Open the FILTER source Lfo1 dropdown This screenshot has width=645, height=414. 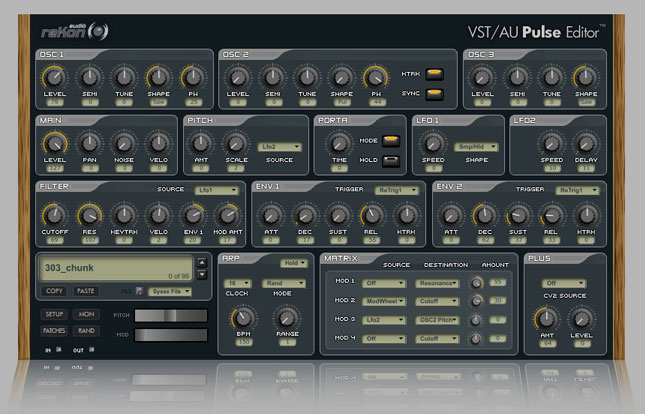(x=216, y=190)
